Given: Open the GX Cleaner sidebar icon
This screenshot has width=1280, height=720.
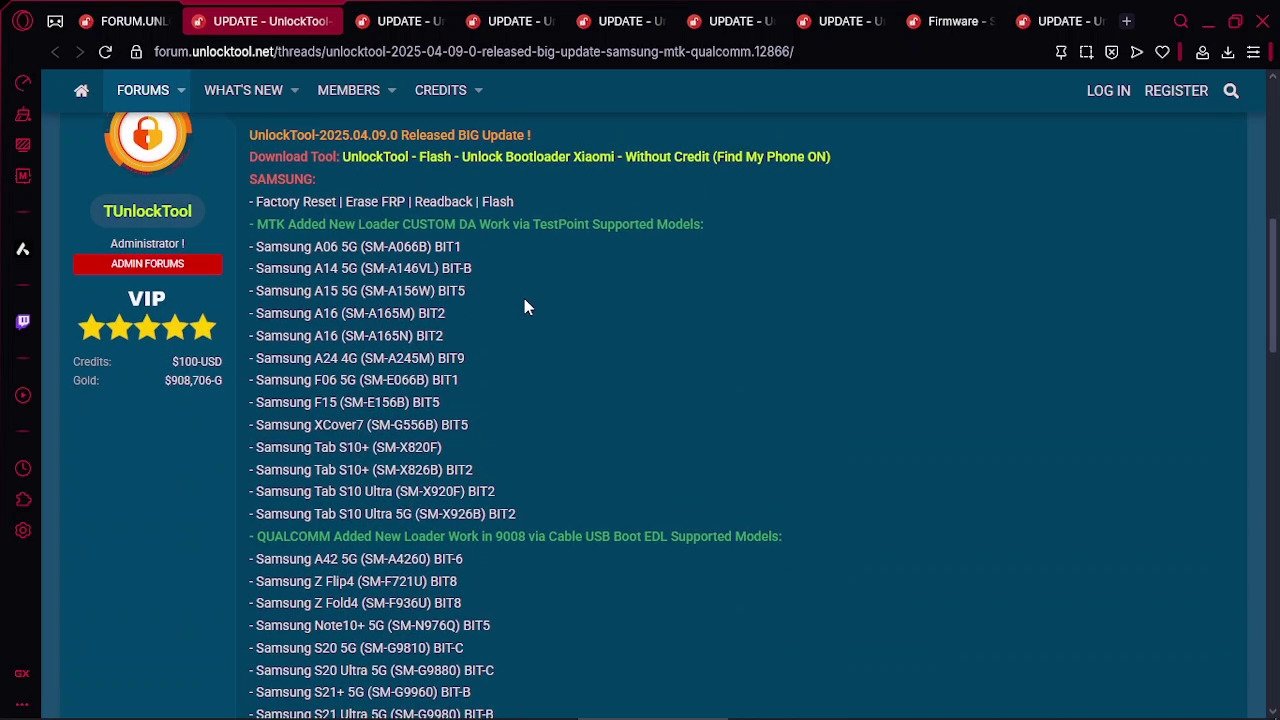Looking at the screenshot, I should (22, 114).
